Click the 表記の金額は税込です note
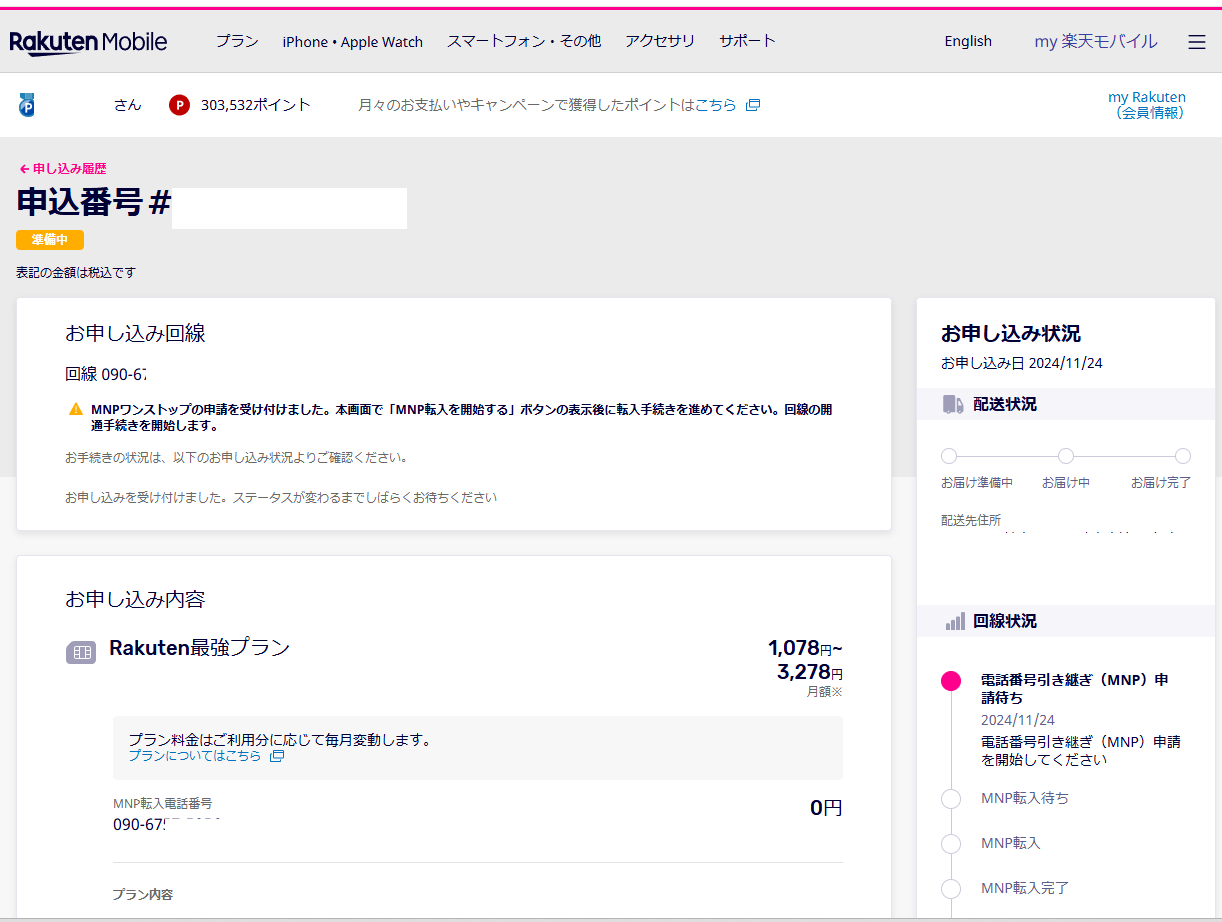The height and width of the screenshot is (922, 1222). (x=76, y=272)
